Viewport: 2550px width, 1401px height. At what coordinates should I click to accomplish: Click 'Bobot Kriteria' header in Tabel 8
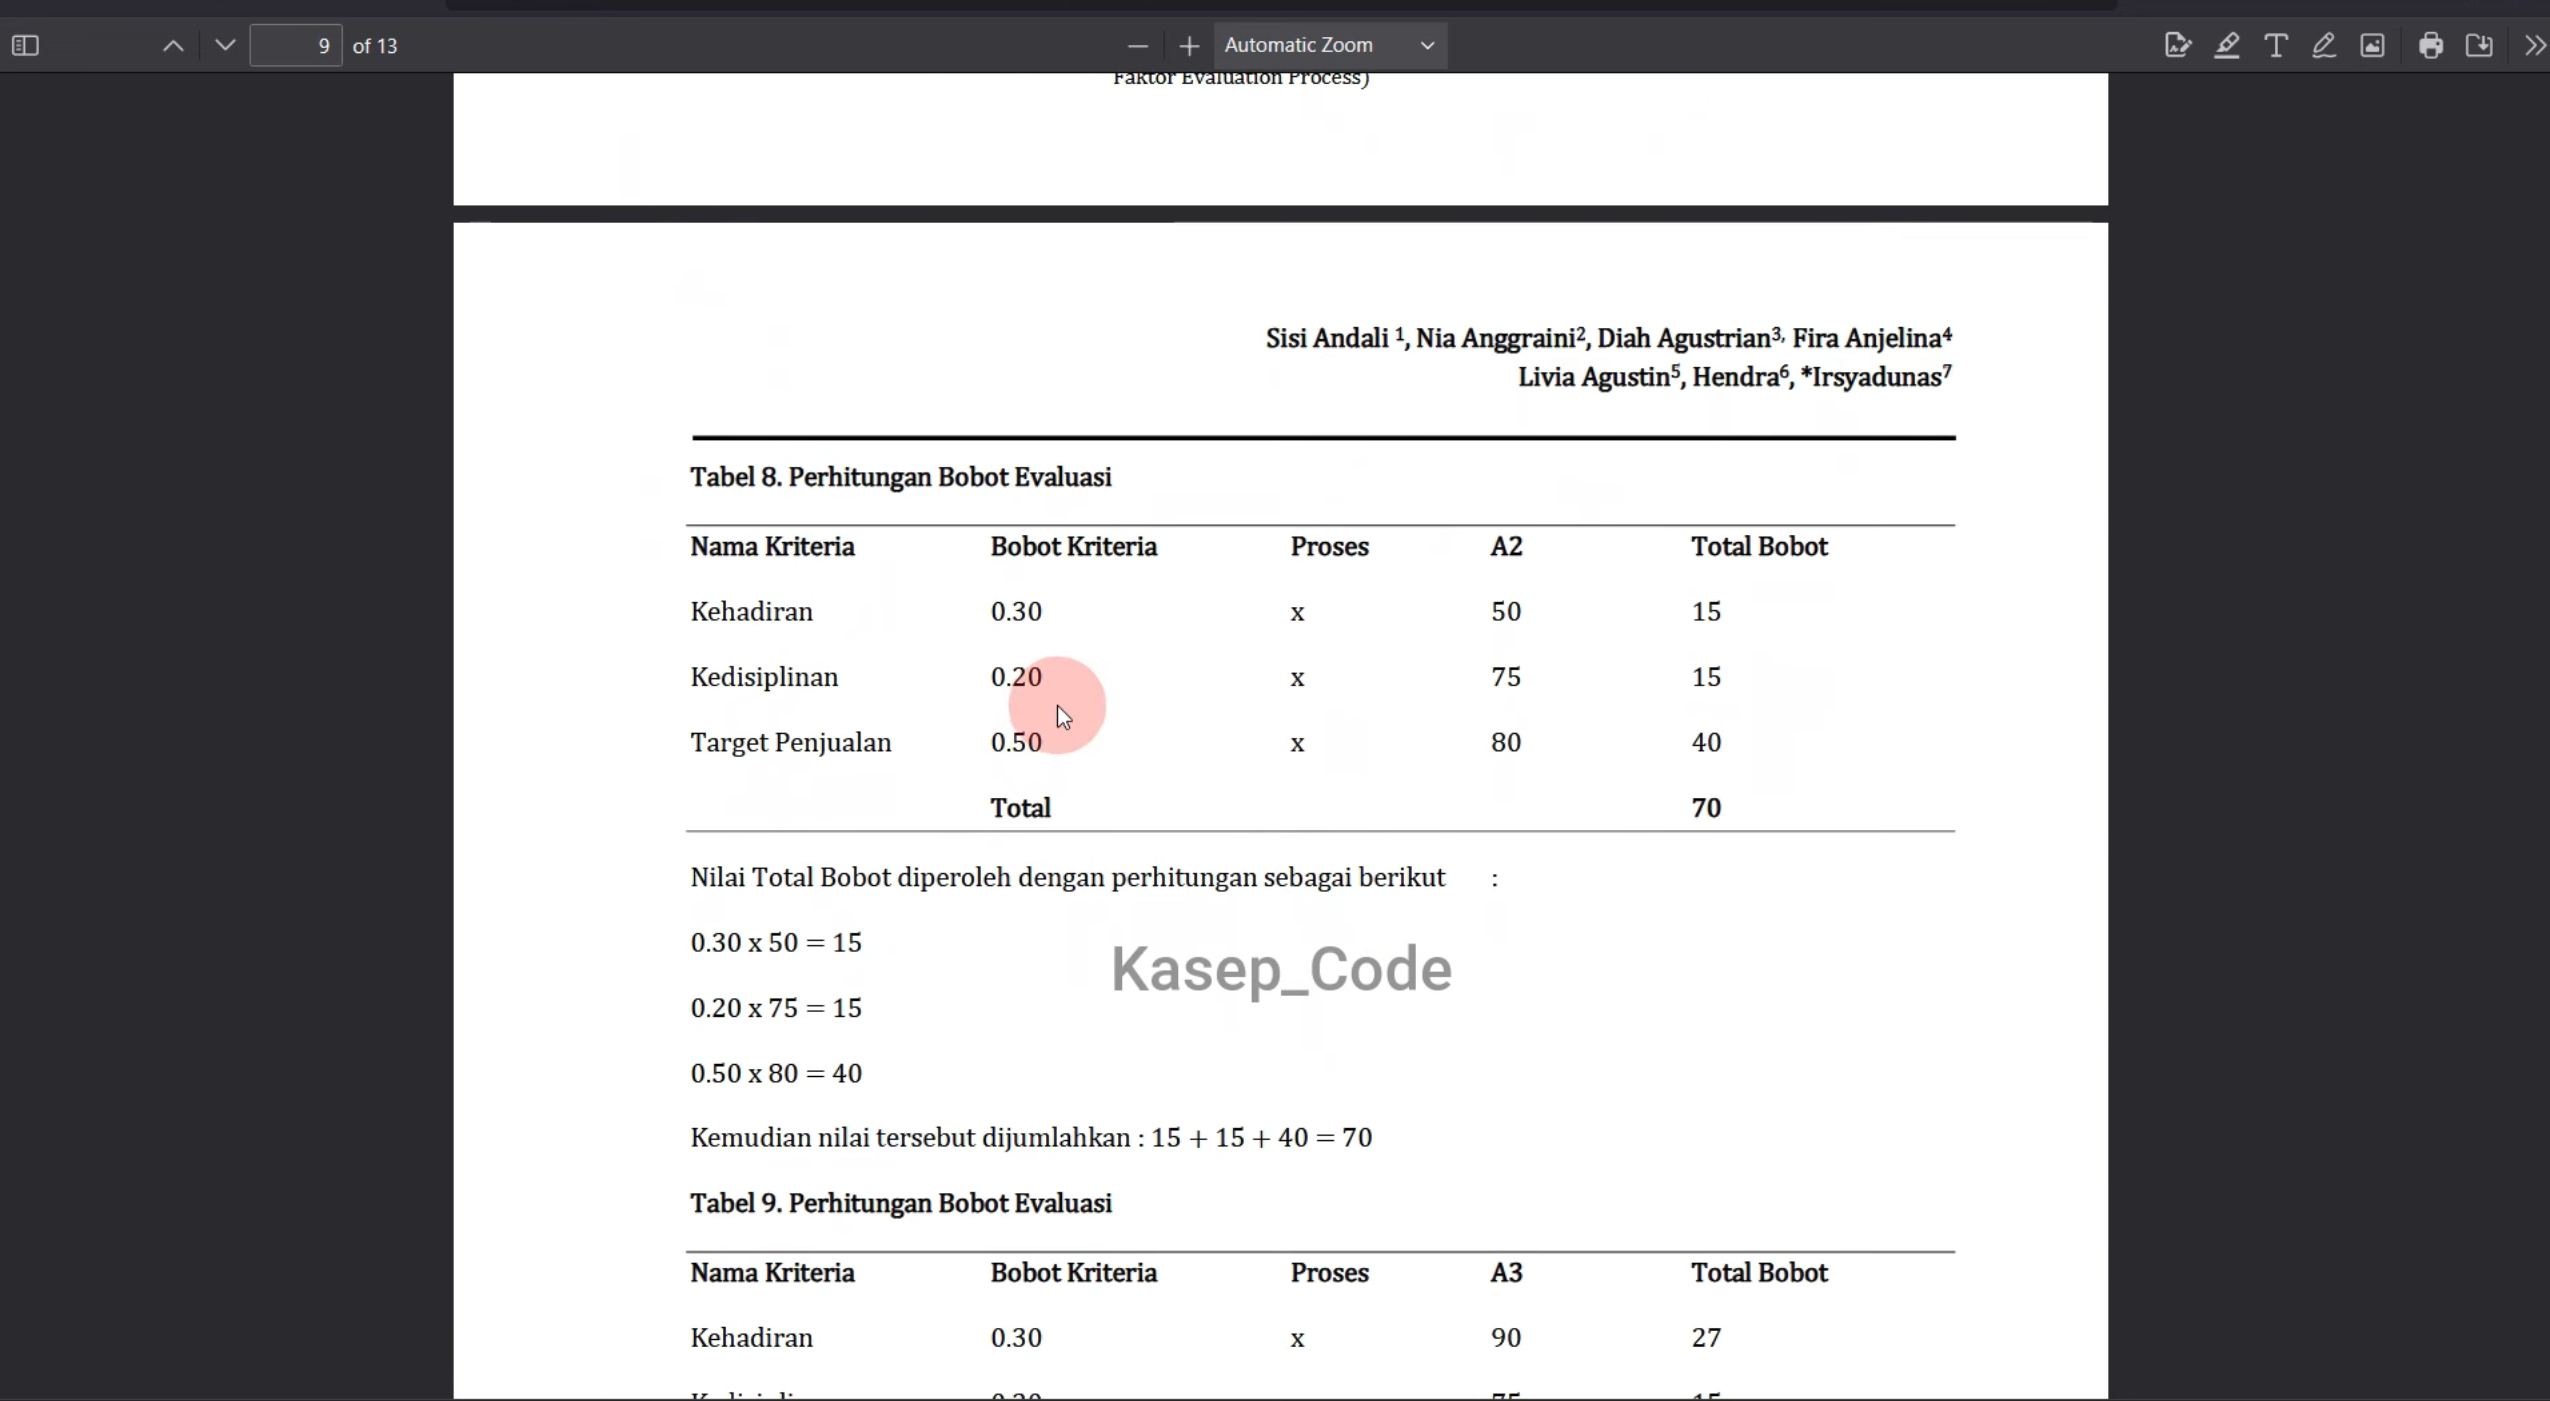pos(1073,547)
